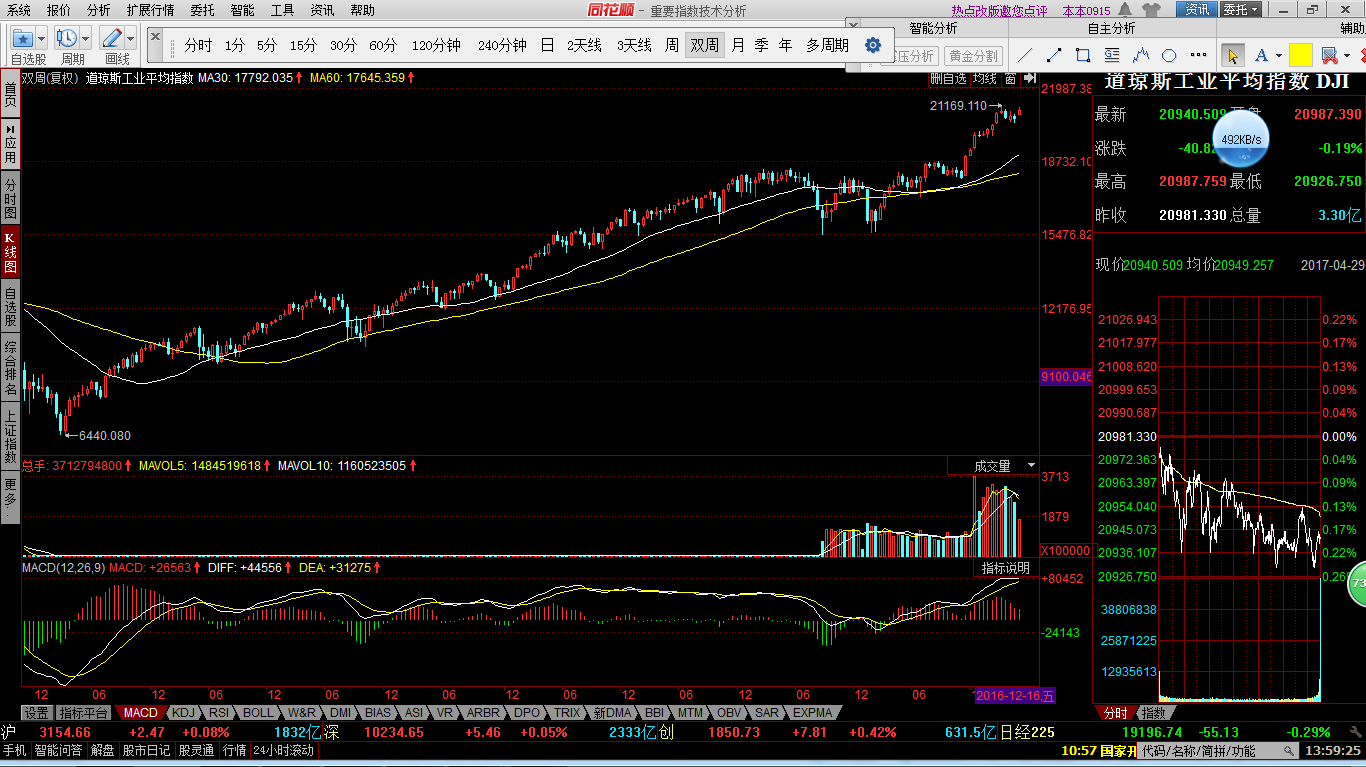This screenshot has height=767, width=1366.
Task: Pick the yellow color swatch
Action: click(1300, 55)
